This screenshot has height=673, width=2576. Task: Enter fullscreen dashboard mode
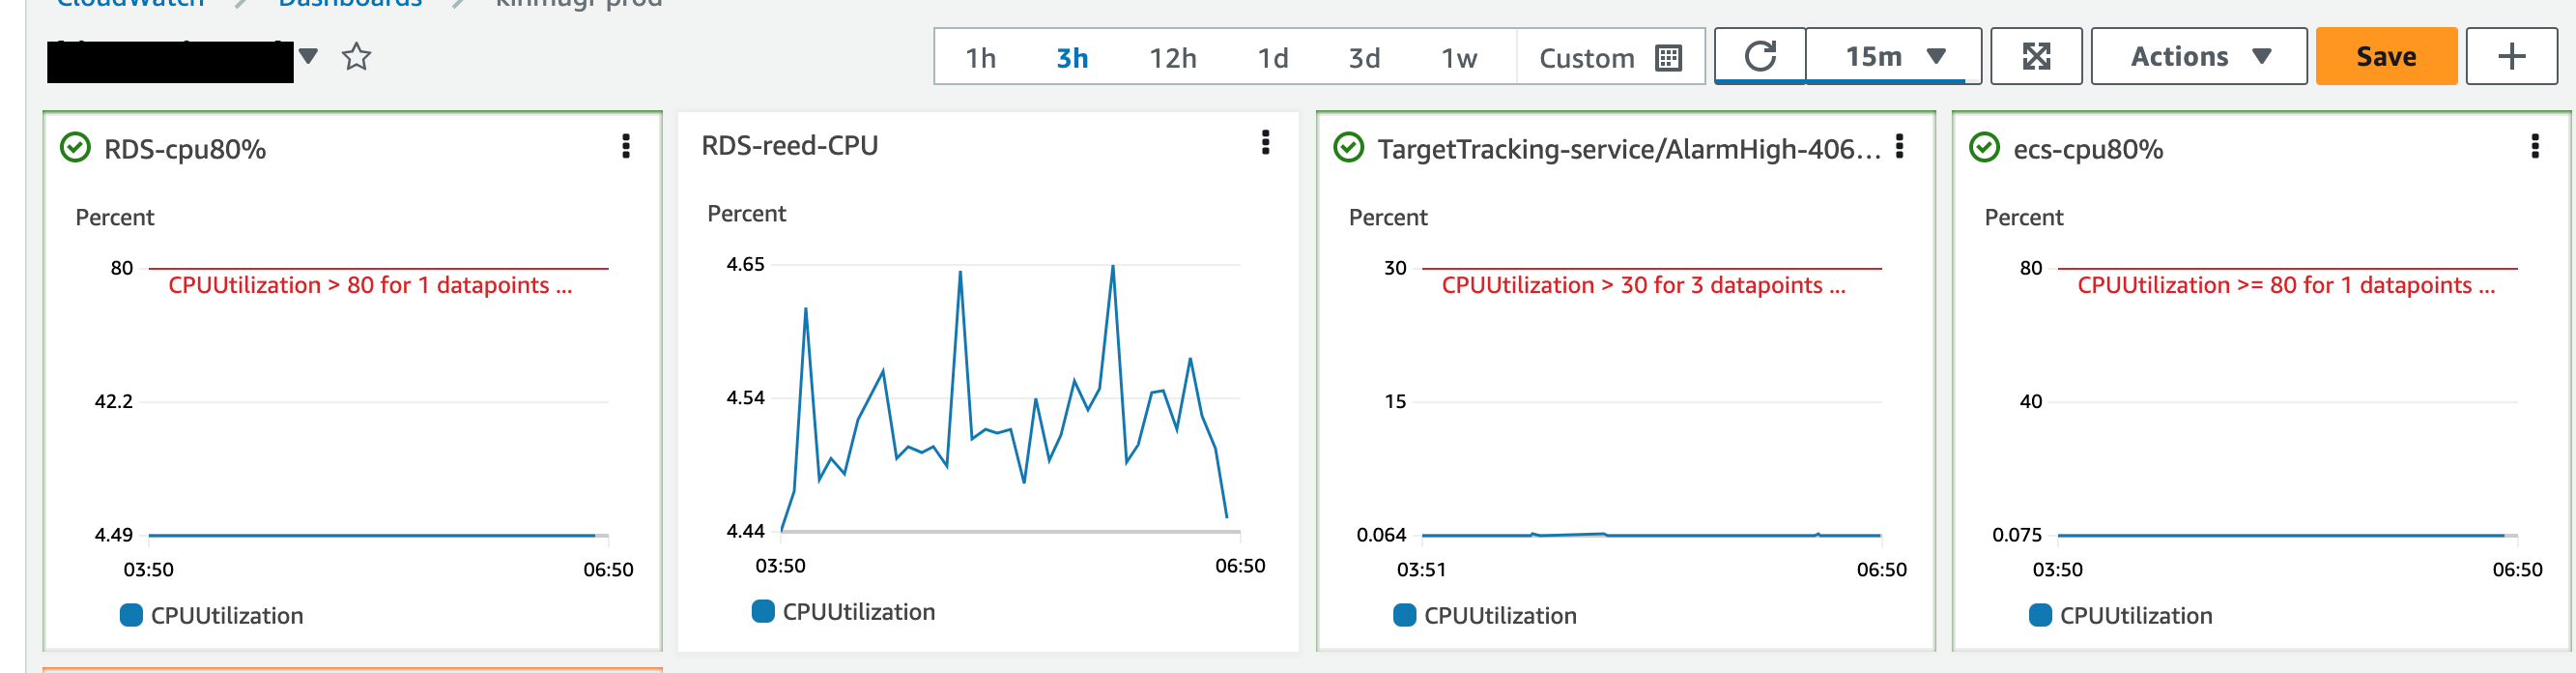click(x=2036, y=56)
